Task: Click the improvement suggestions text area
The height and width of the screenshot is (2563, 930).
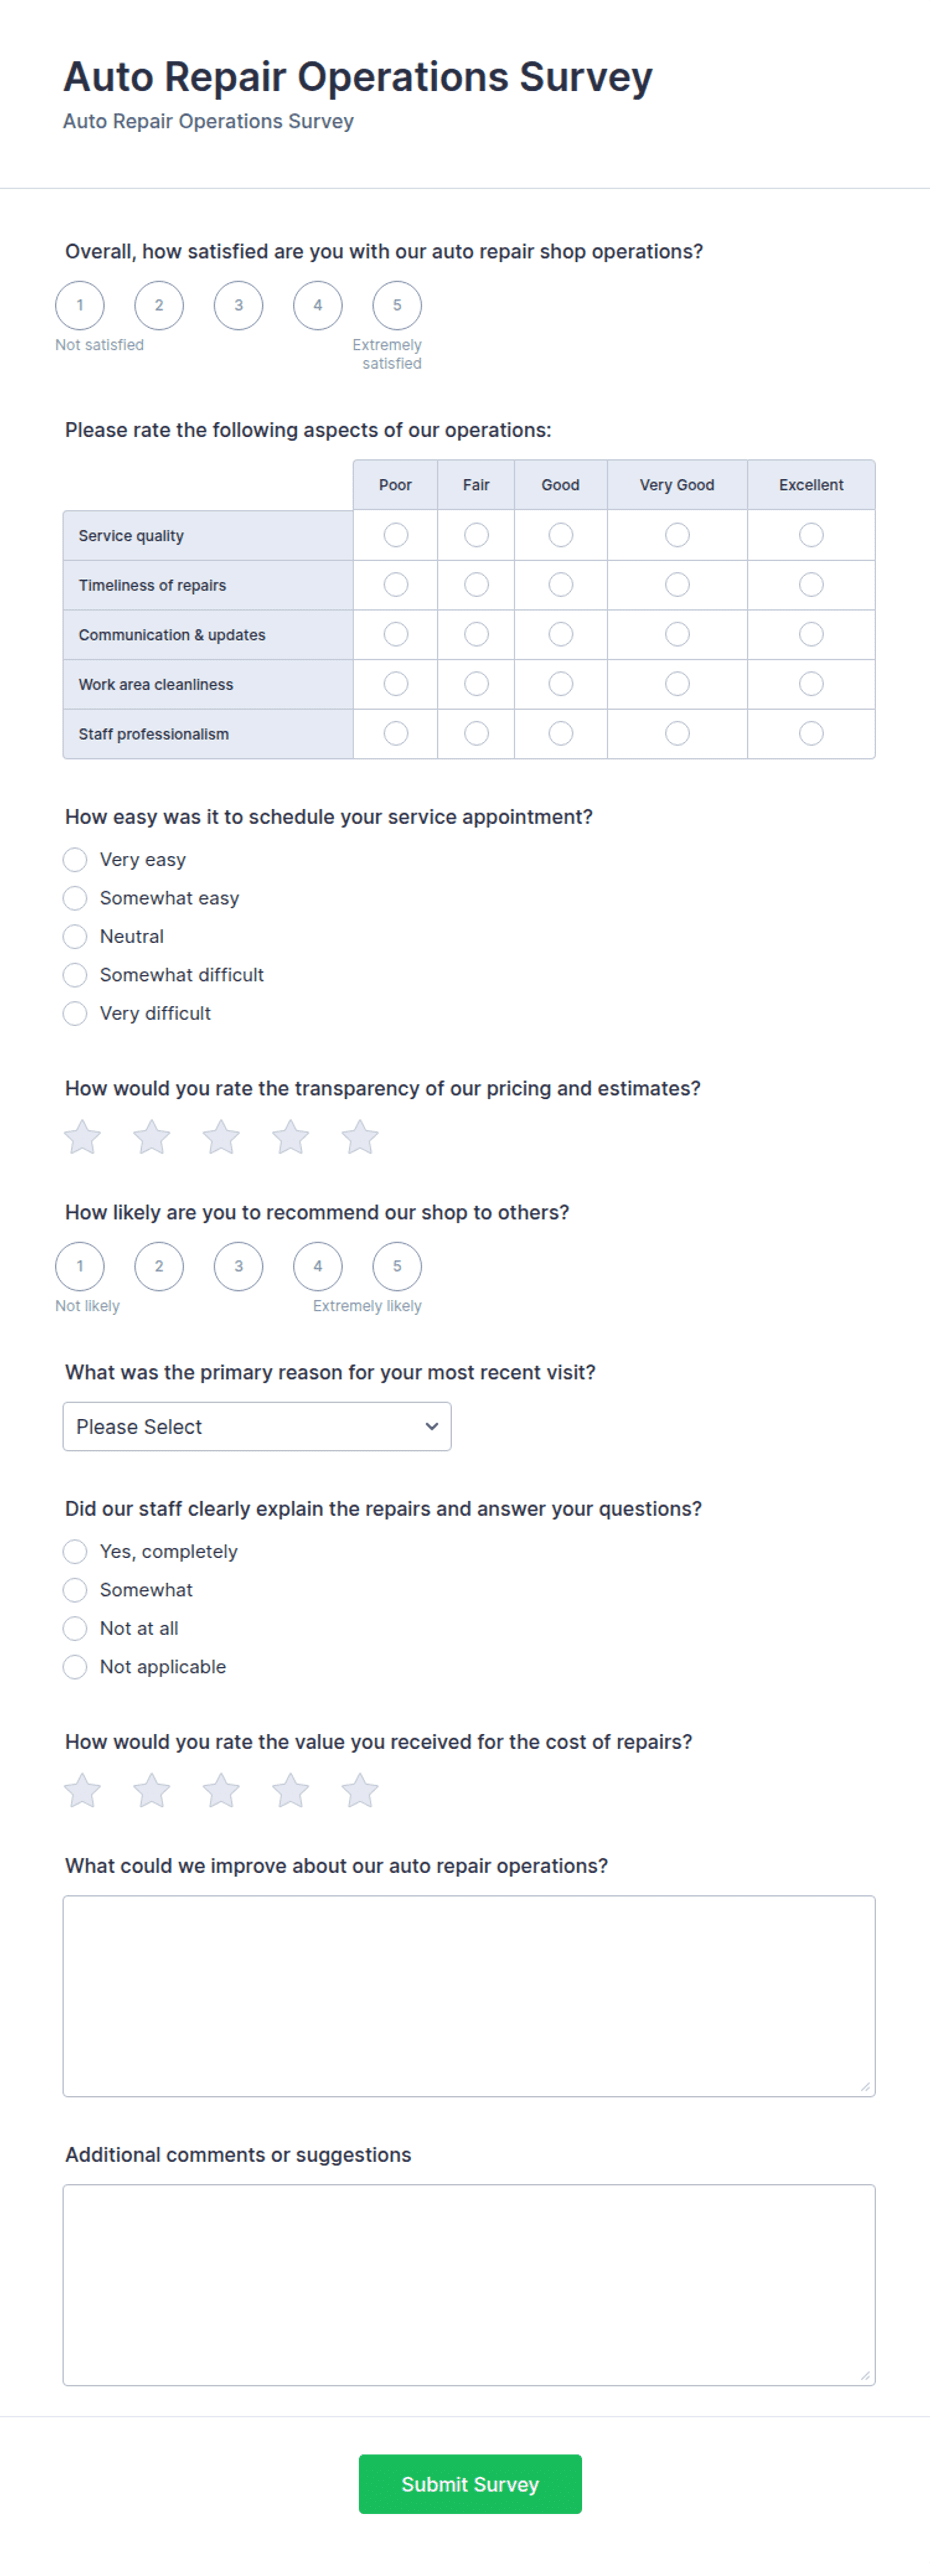Action: tap(469, 1995)
